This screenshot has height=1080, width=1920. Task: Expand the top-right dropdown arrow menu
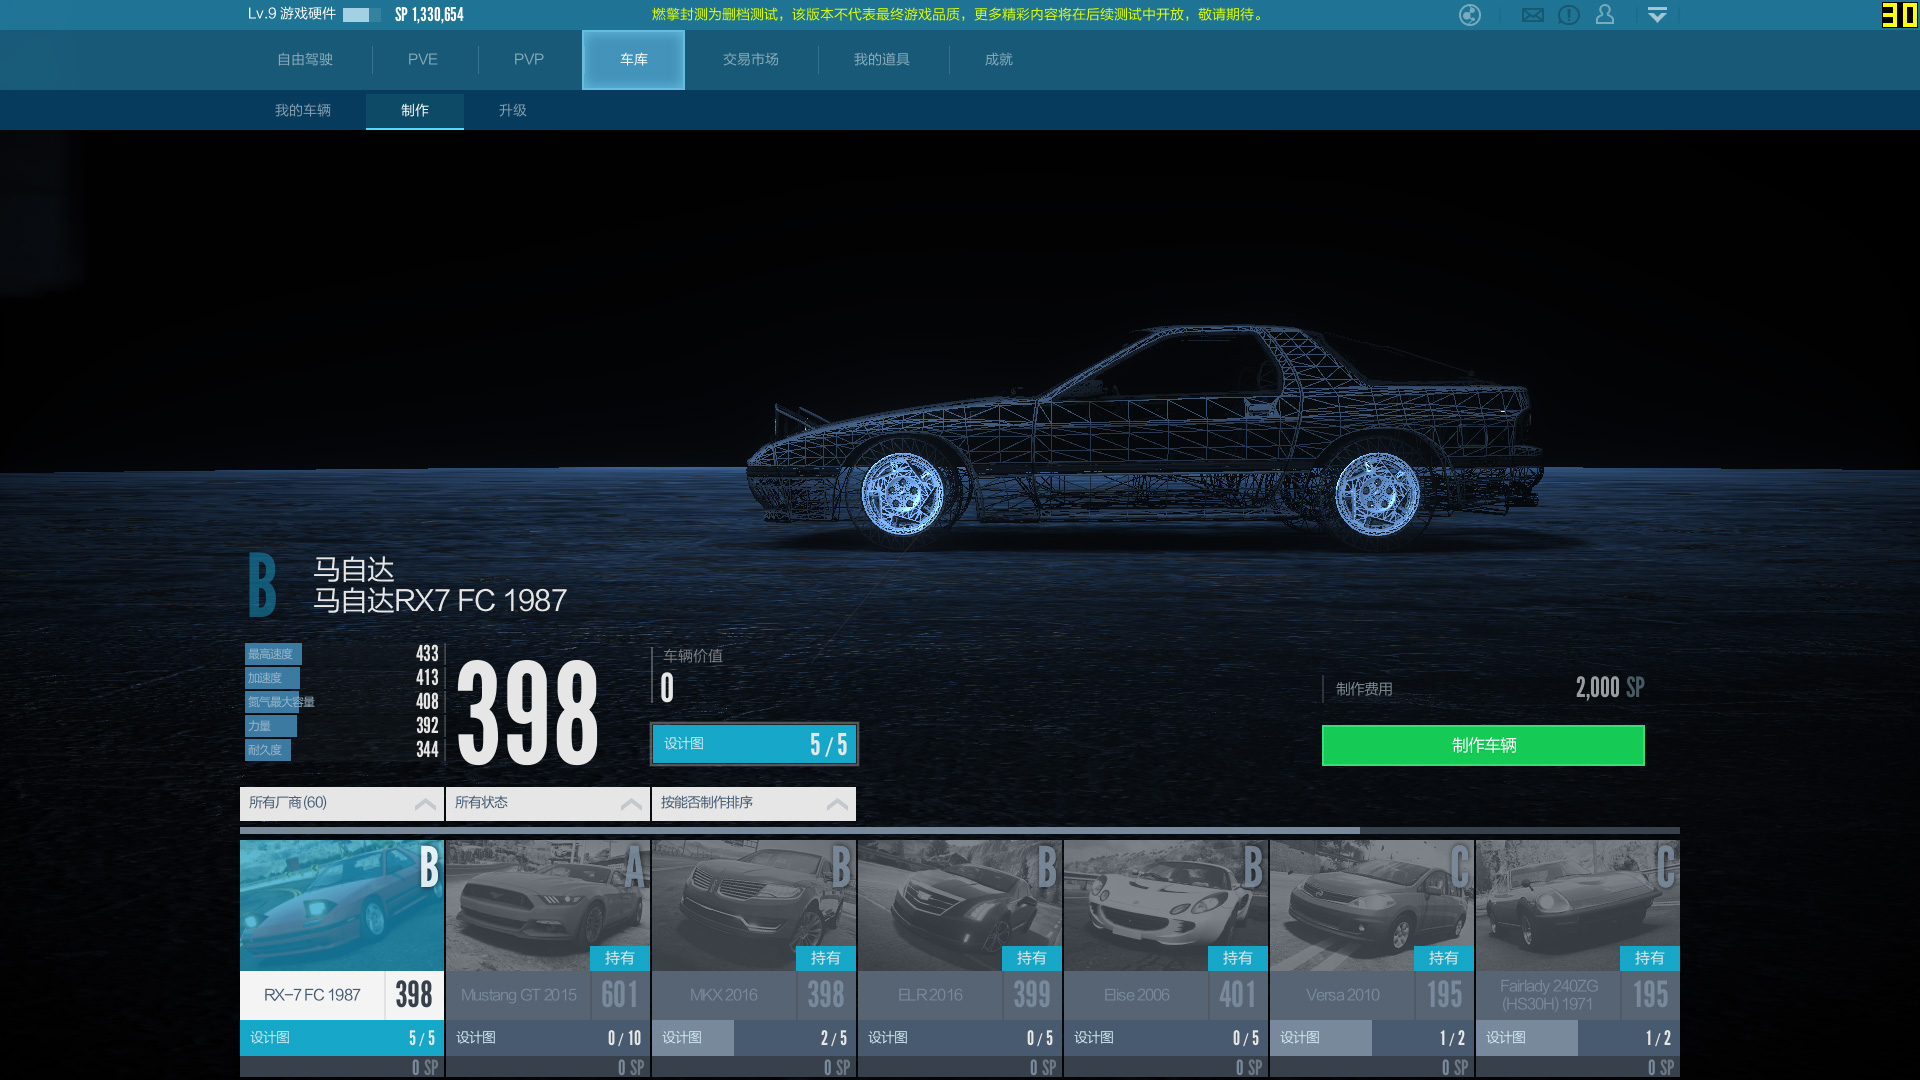[x=1657, y=15]
